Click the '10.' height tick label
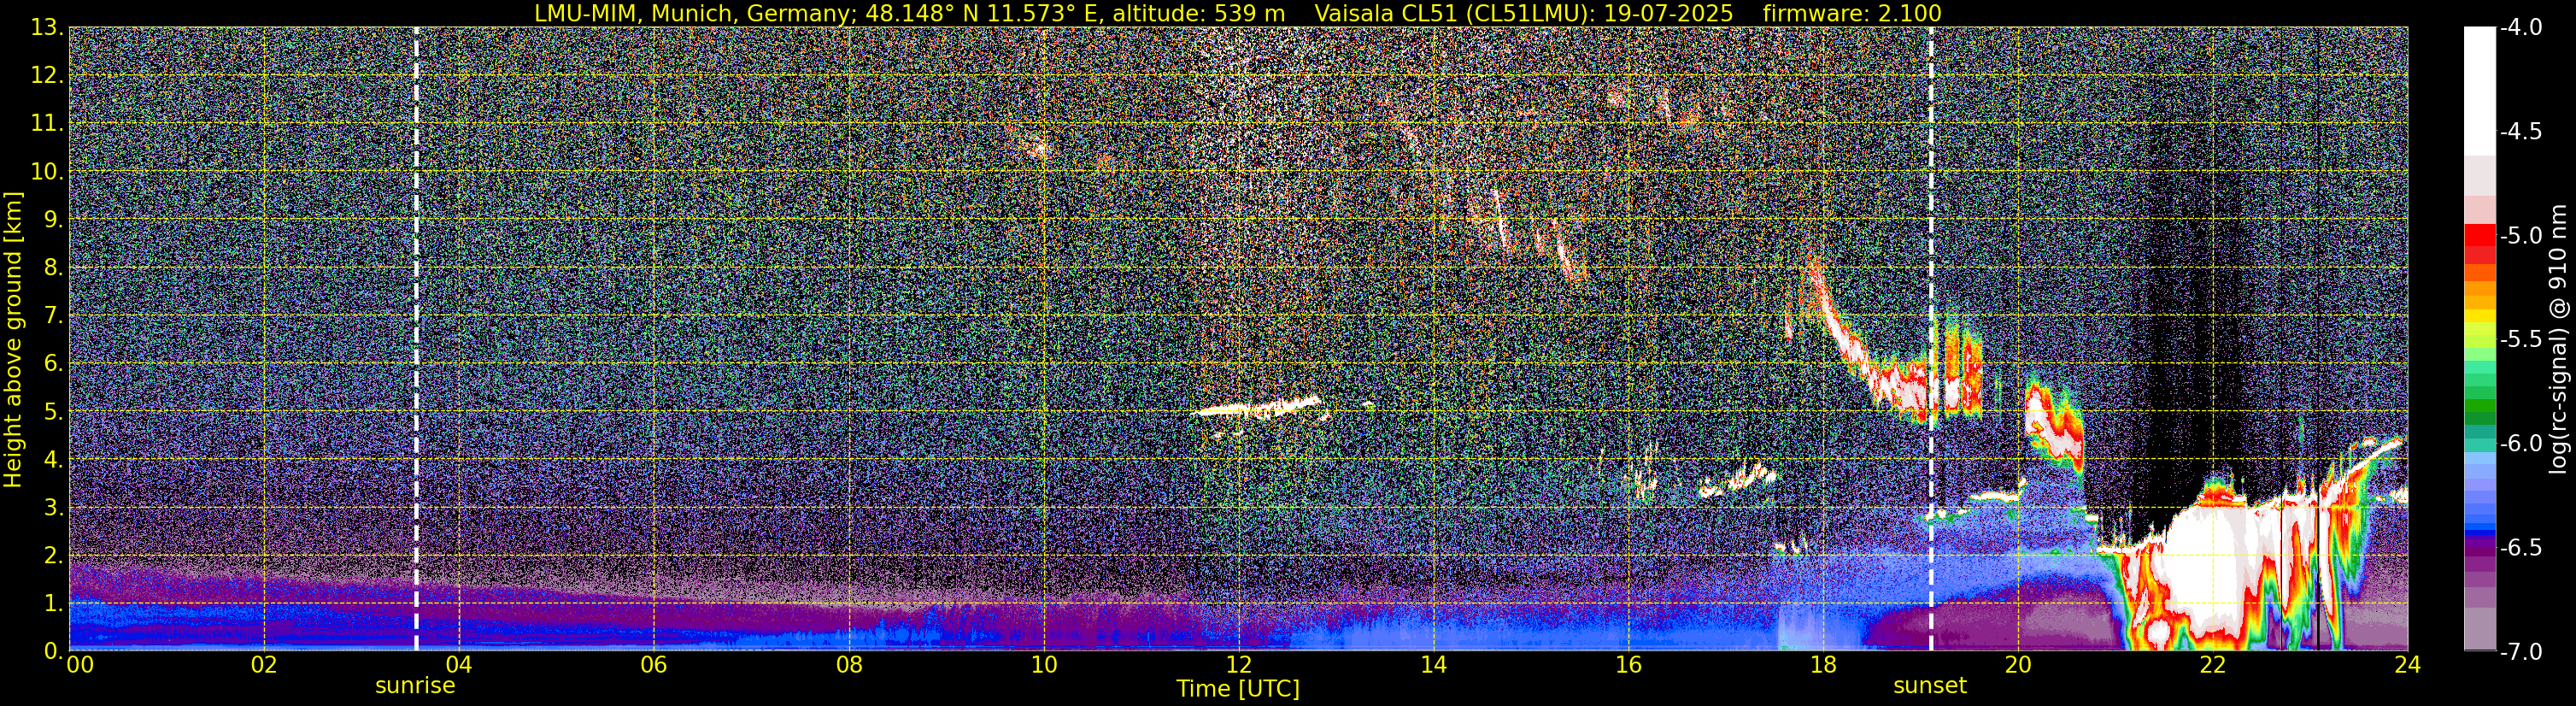2576x706 pixels. click(48, 172)
